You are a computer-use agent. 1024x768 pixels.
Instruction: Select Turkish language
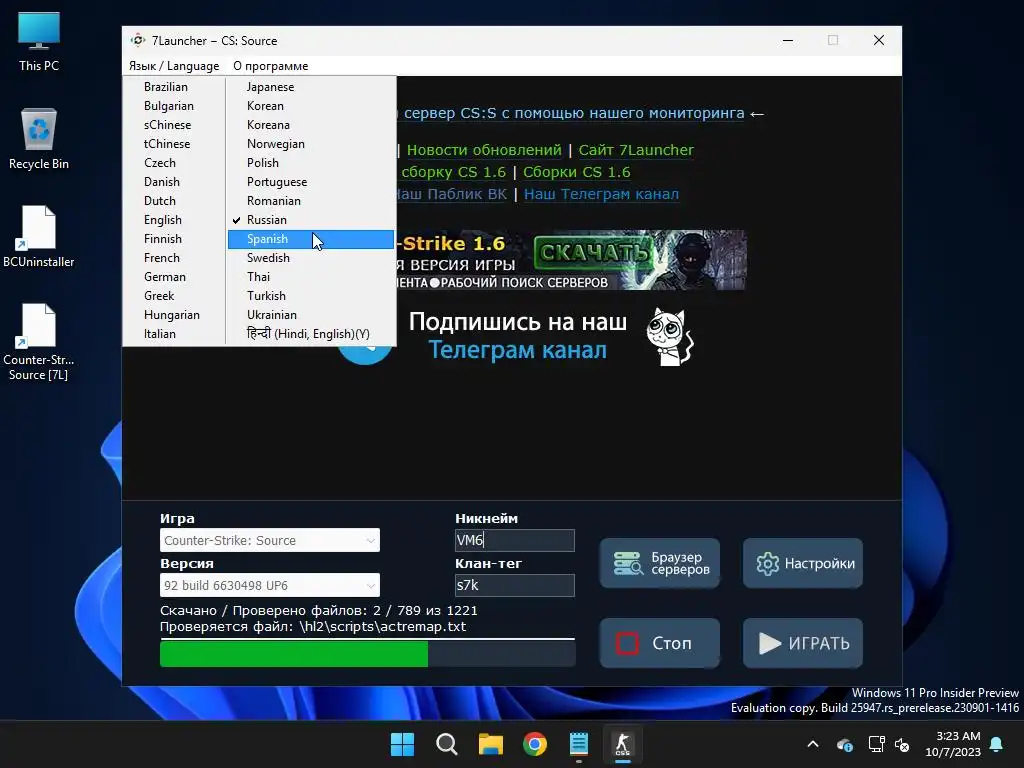pos(311,296)
